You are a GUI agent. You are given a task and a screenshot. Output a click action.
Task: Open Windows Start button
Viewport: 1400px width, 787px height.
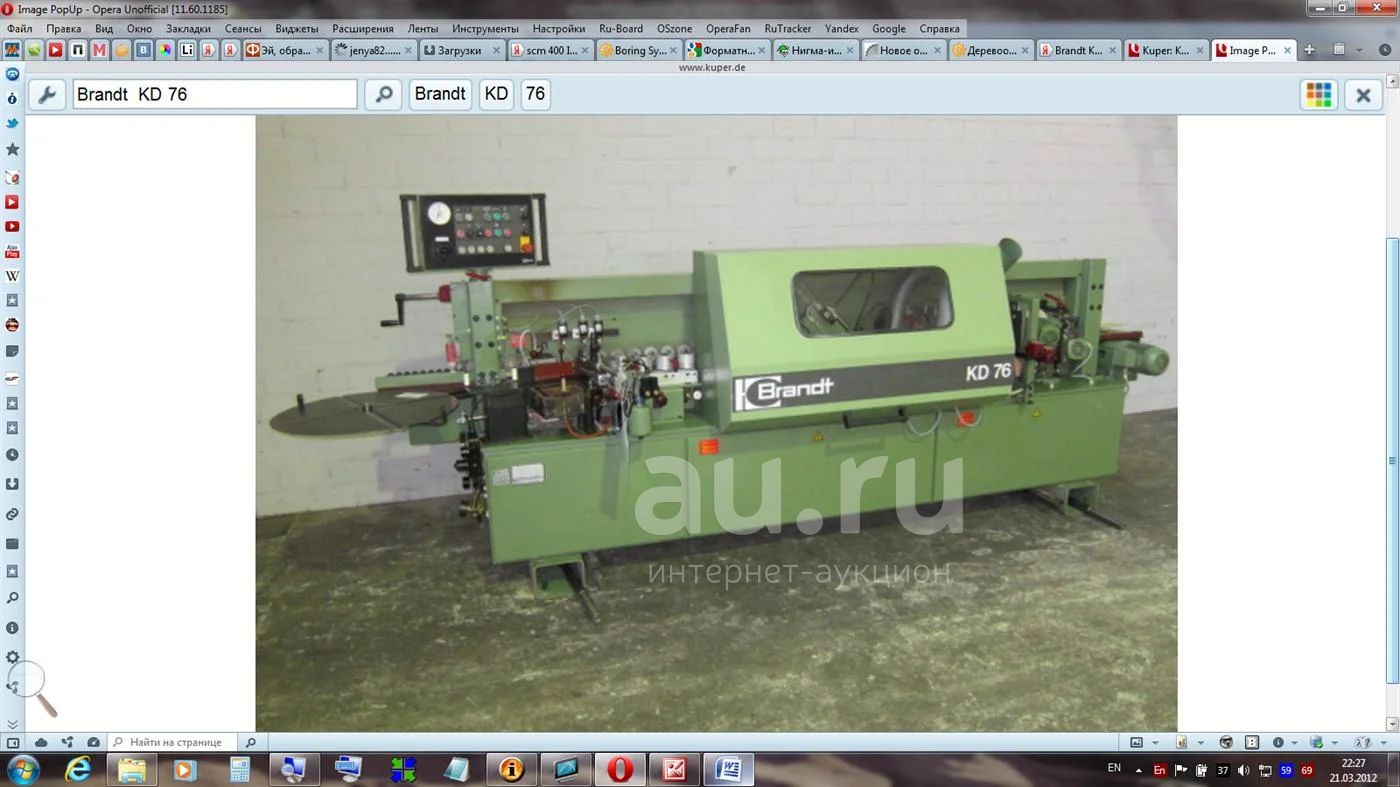(x=22, y=770)
